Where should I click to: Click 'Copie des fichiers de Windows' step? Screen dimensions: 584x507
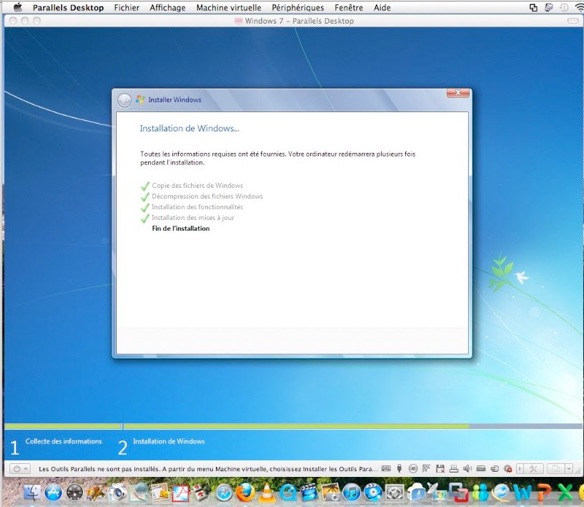tap(197, 186)
